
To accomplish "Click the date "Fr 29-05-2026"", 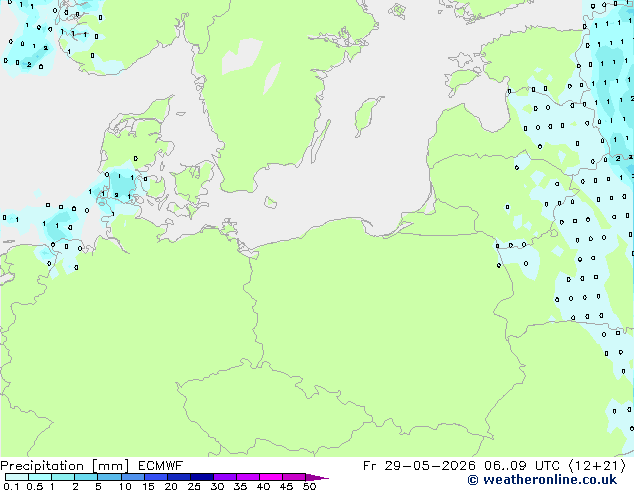I will click(419, 466).
